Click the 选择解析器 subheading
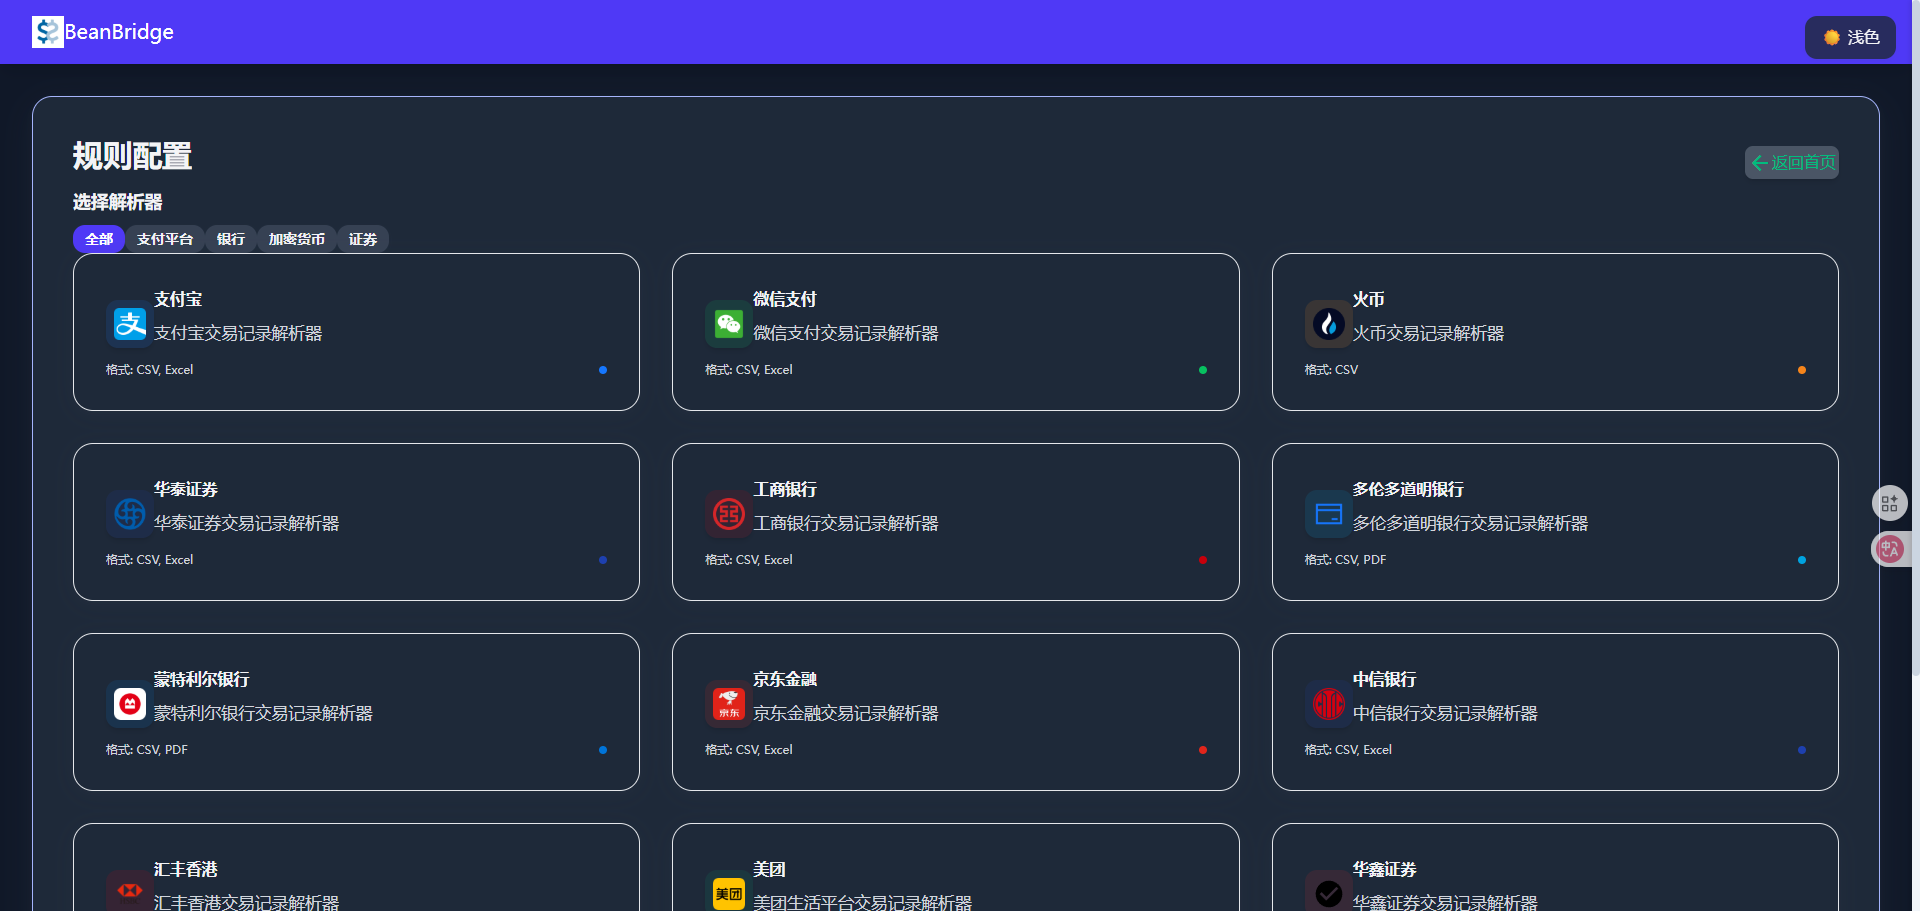This screenshot has width=1920, height=911. [117, 202]
